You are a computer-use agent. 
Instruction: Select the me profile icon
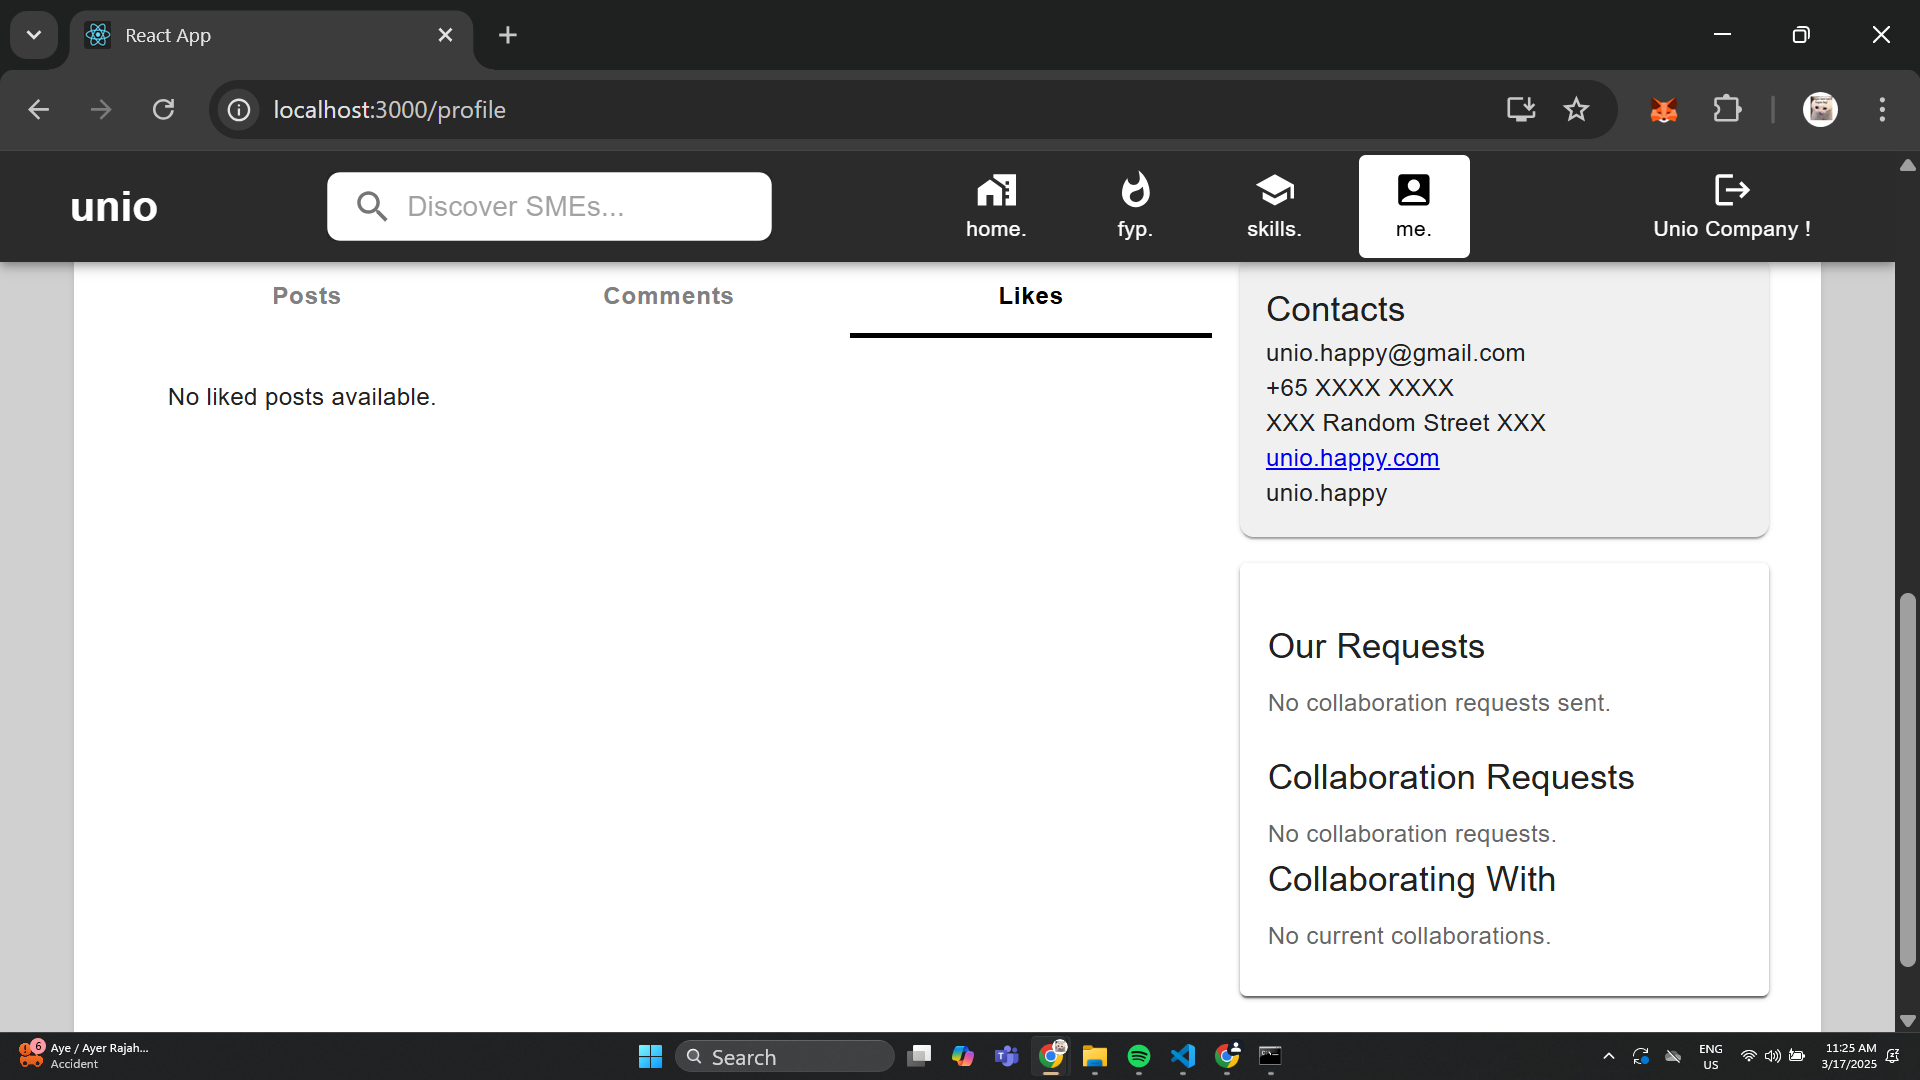(x=1413, y=190)
